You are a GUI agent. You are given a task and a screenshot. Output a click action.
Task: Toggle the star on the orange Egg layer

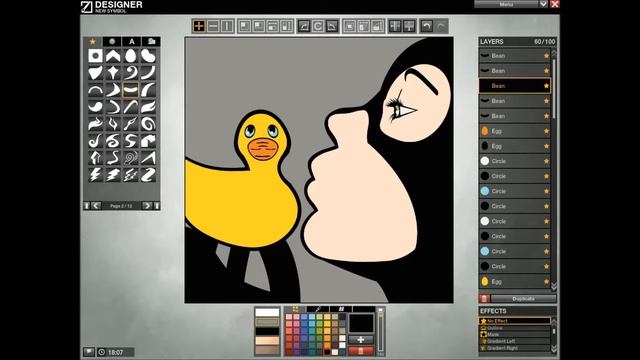(x=546, y=131)
